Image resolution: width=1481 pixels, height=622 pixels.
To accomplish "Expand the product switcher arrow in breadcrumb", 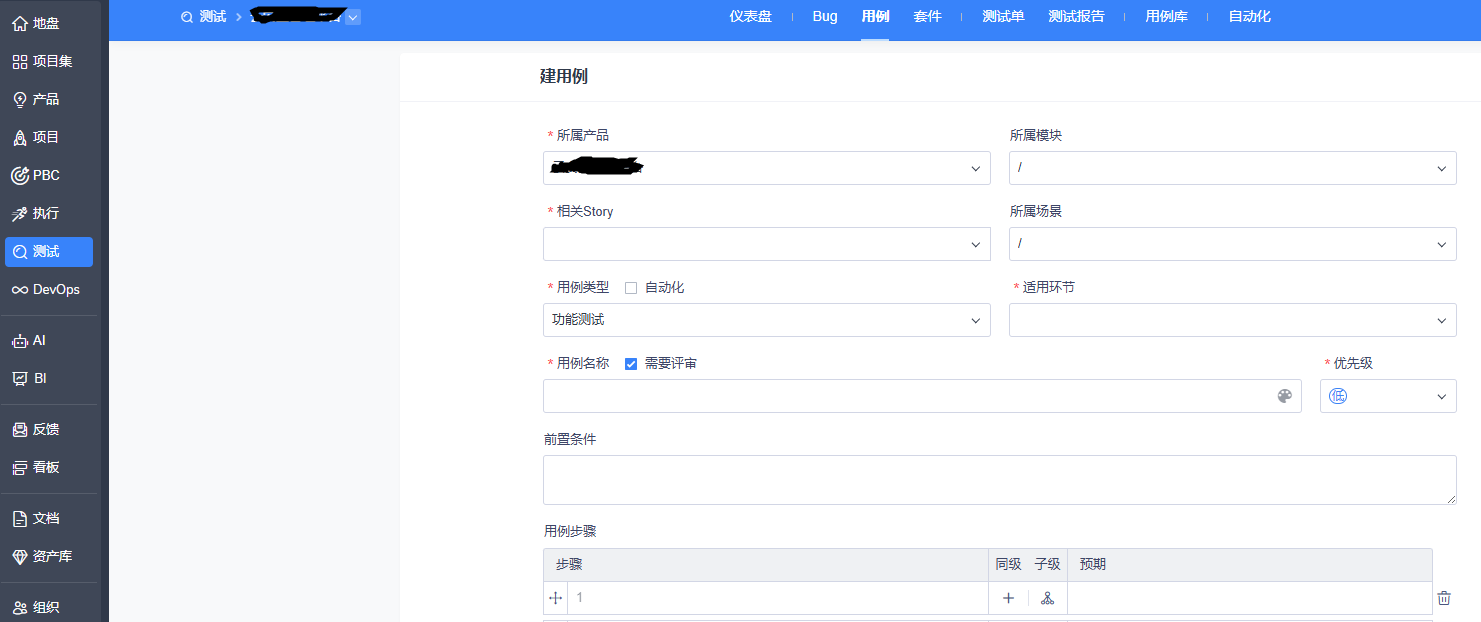I will tap(353, 17).
